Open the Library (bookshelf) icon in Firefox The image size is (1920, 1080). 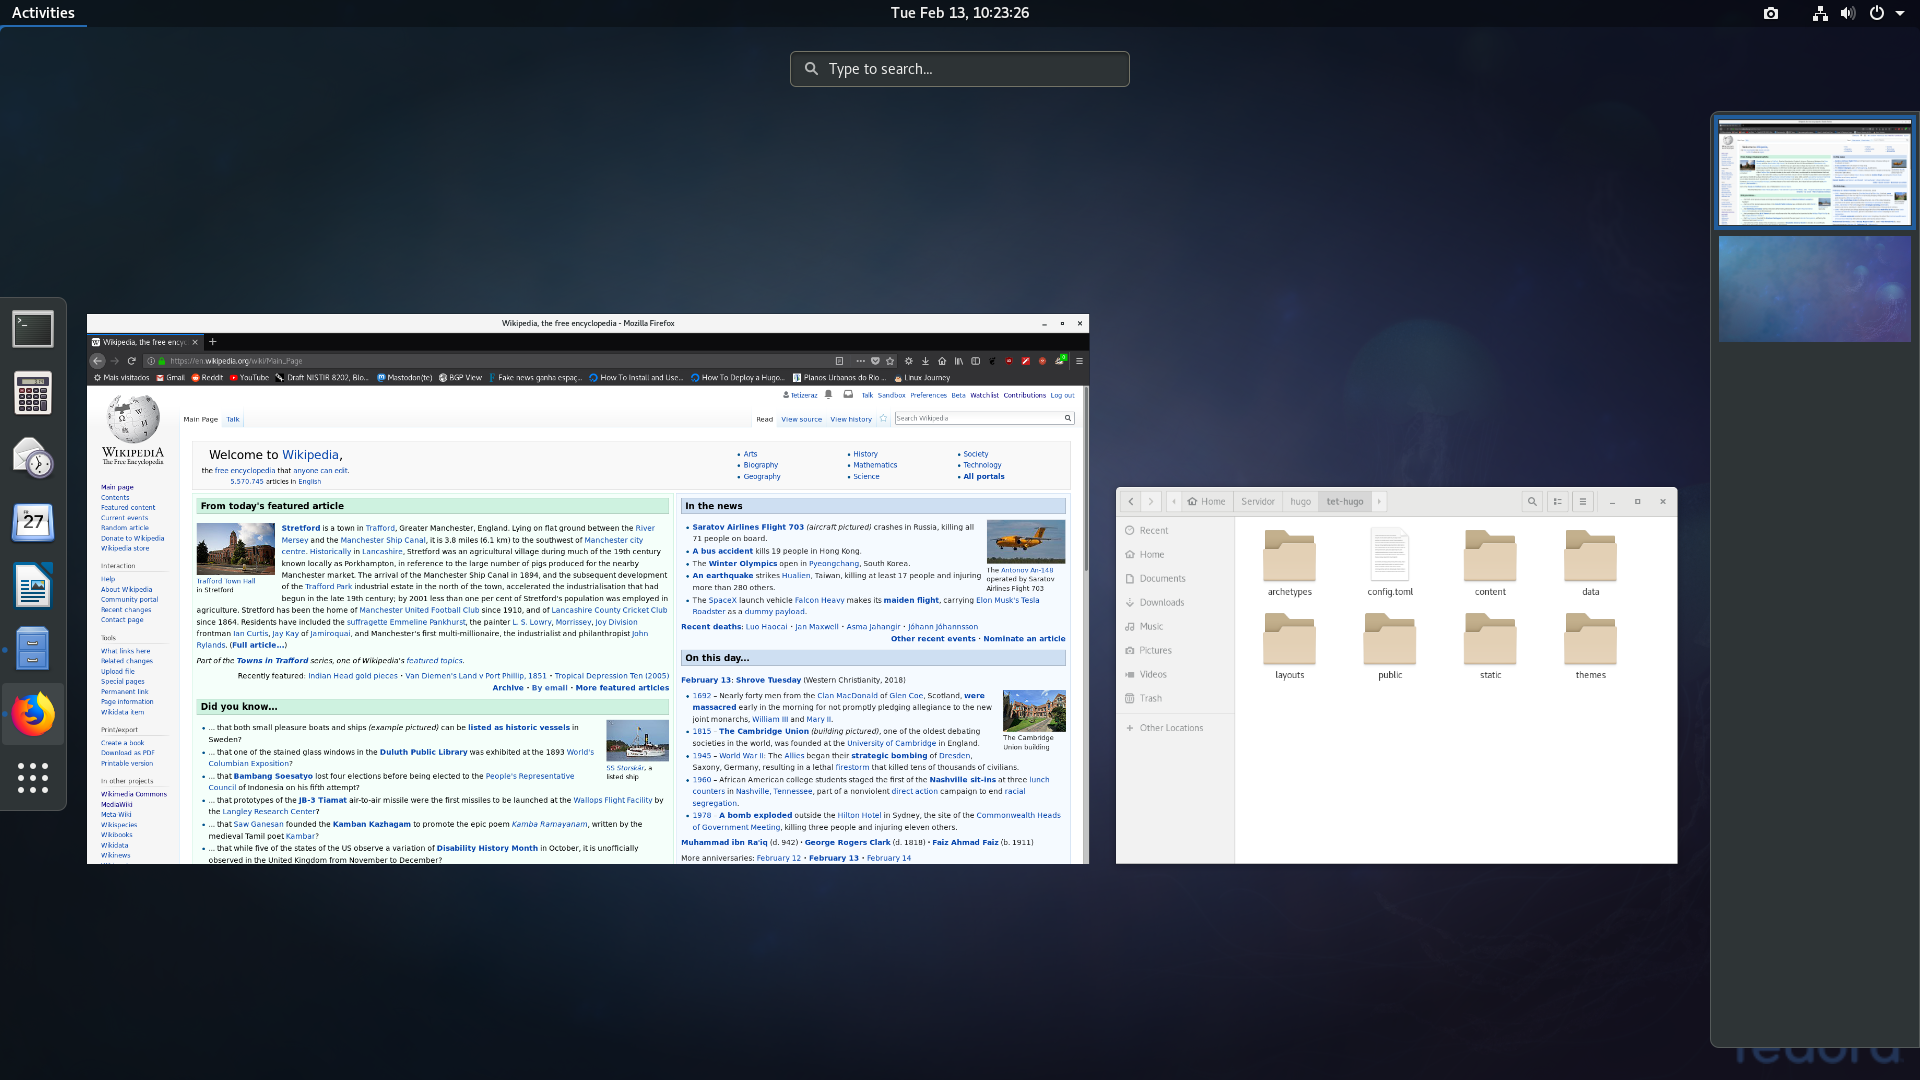click(960, 361)
